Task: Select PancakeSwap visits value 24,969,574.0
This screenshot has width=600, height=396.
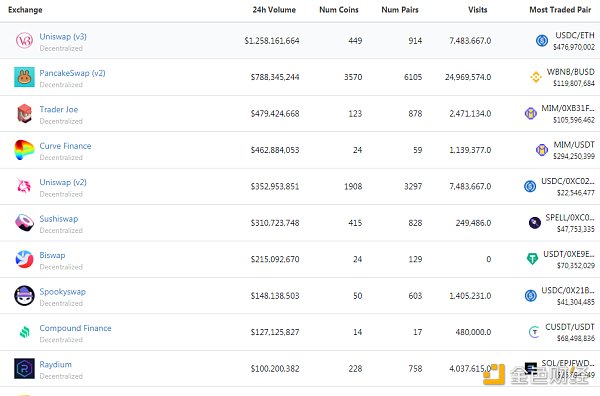Action: tap(468, 77)
